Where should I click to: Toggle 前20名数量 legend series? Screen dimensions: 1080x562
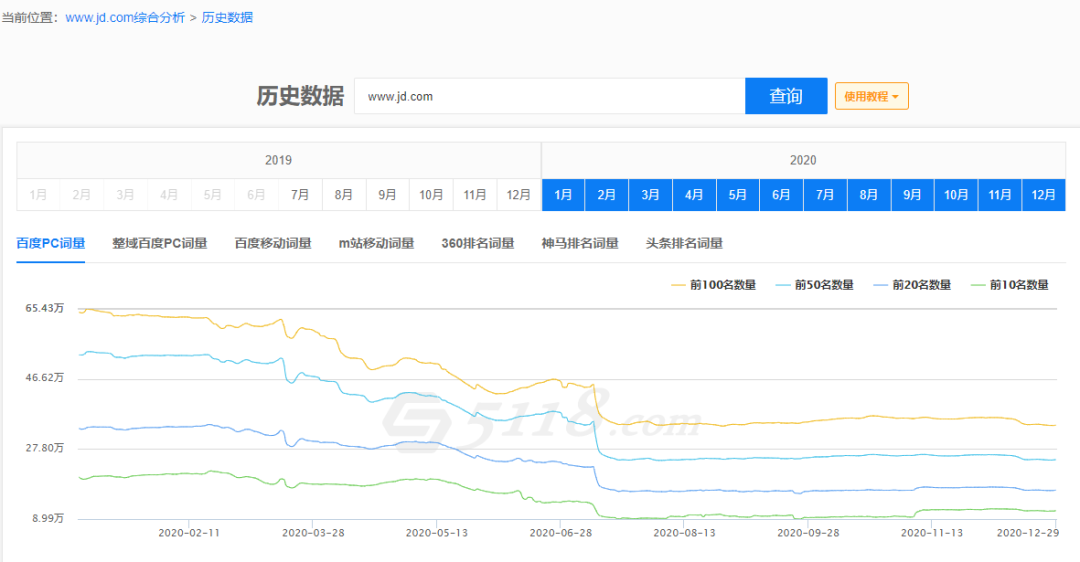click(x=913, y=285)
